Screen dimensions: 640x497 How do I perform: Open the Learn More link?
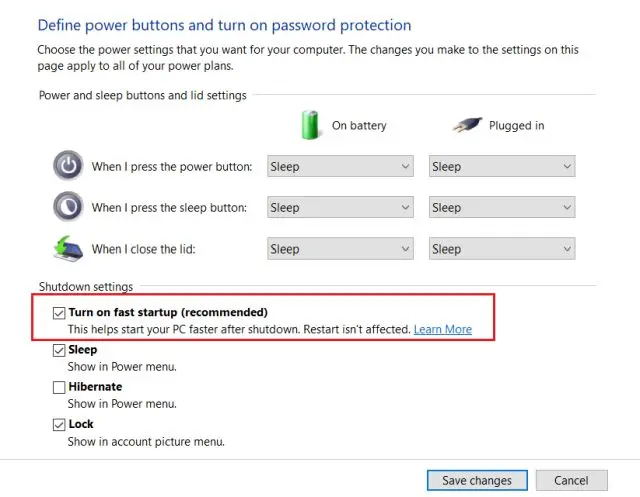(443, 329)
